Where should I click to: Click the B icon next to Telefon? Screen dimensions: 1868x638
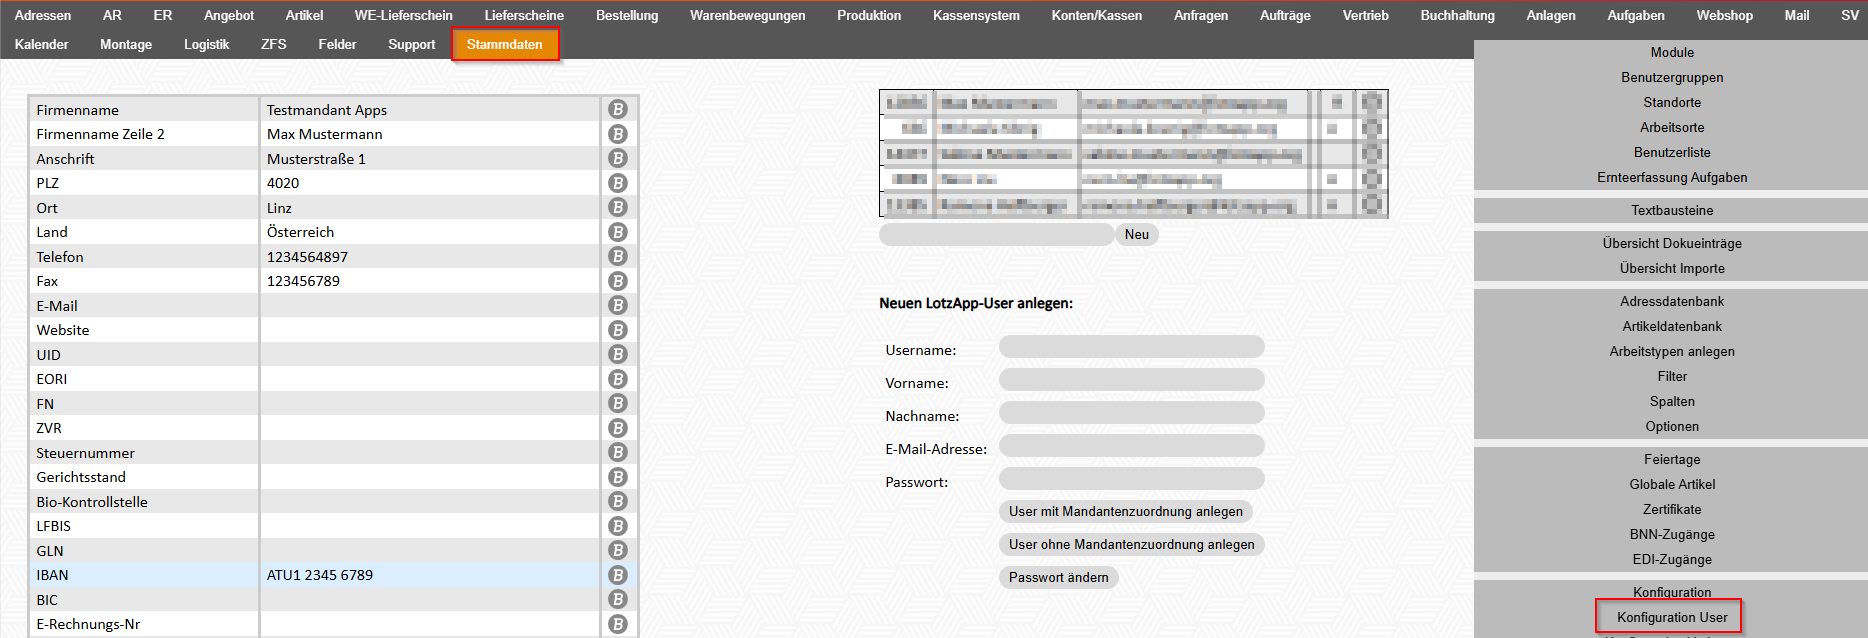click(618, 256)
